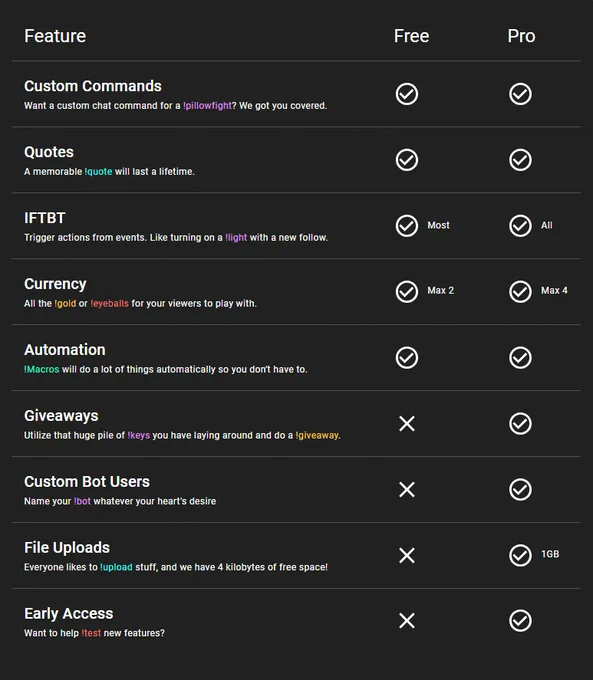The height and width of the screenshot is (680, 593).
Task: Click the !Macros green command text
Action: click(x=42, y=369)
